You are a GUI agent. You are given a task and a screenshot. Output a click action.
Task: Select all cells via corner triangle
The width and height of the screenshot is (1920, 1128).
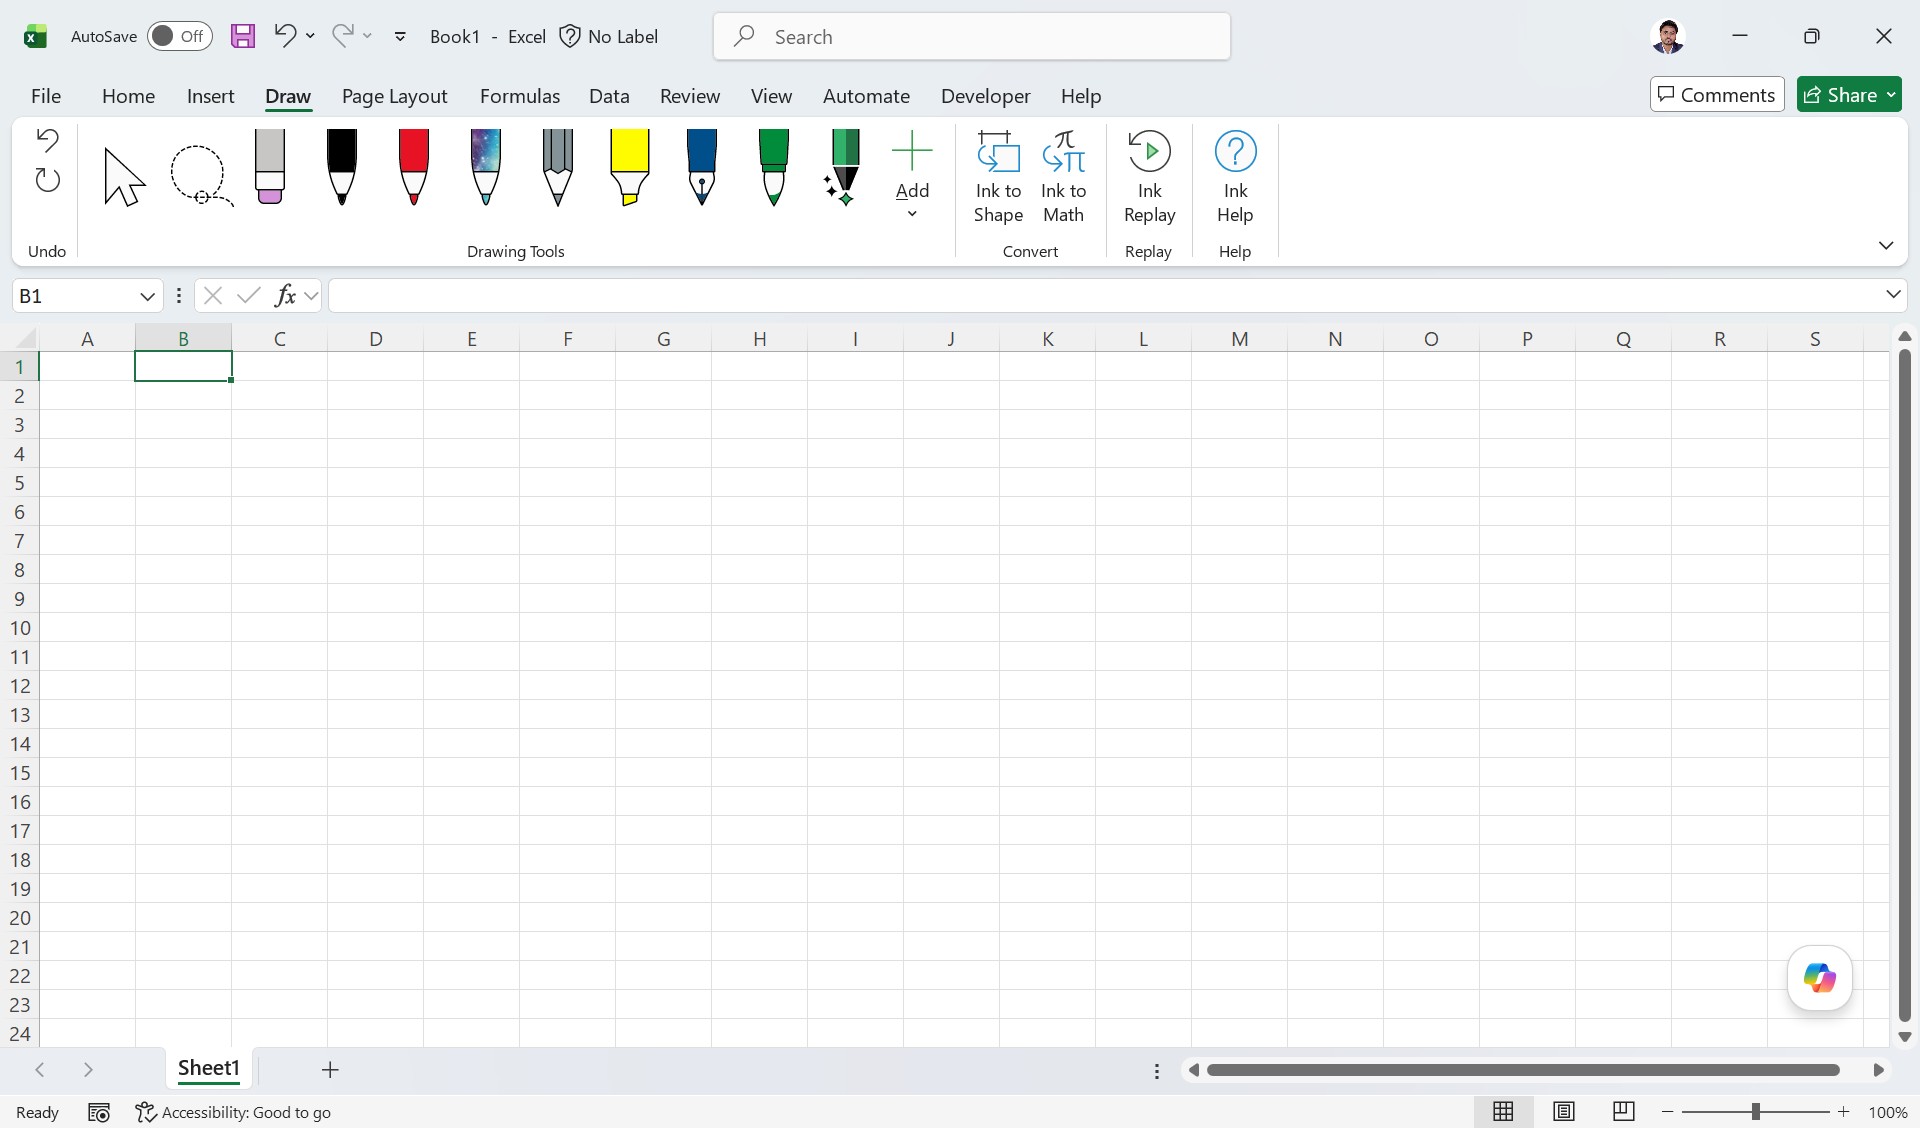(x=26, y=338)
